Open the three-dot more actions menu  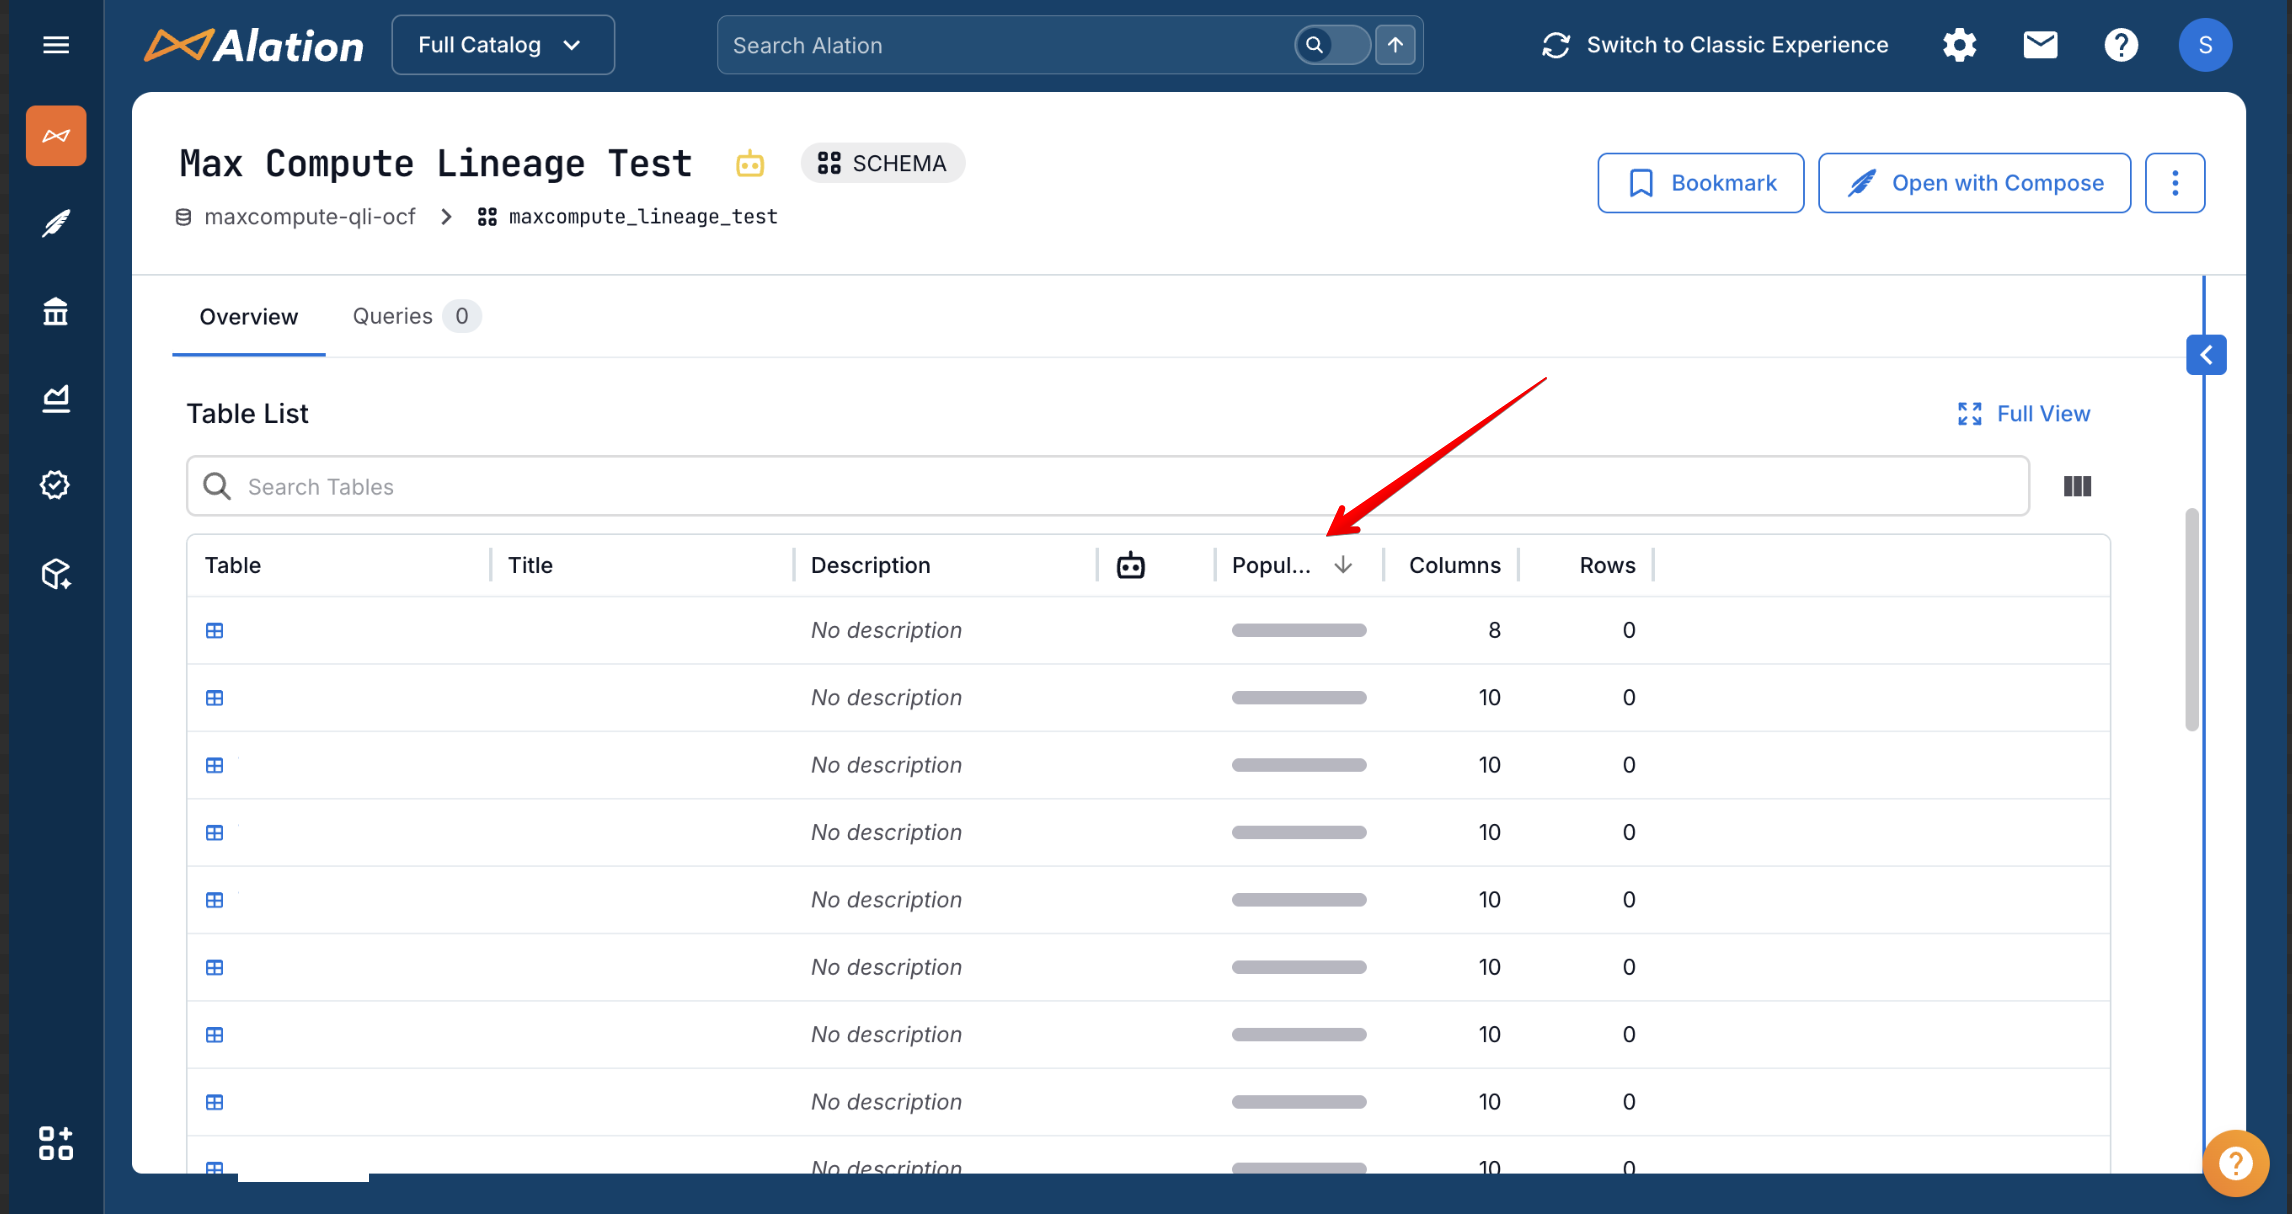[x=2175, y=183]
